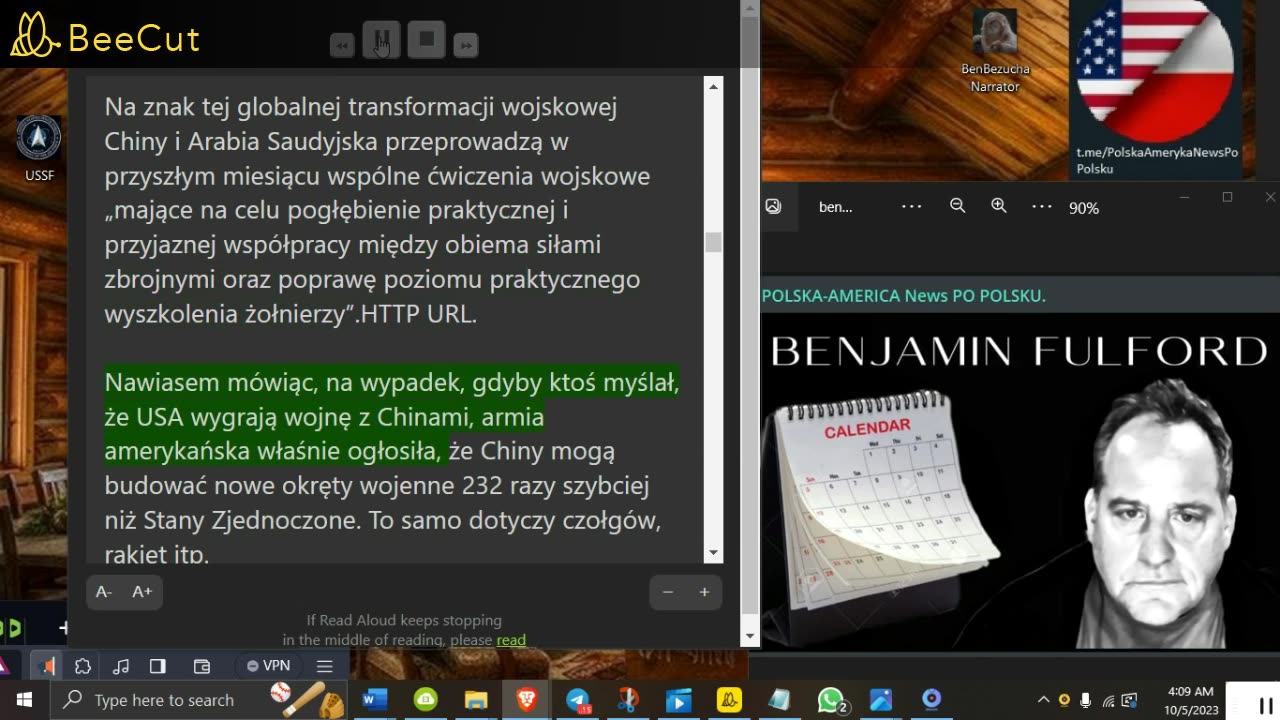
Task: Click the plus button in the Read Aloud panel
Action: point(704,592)
